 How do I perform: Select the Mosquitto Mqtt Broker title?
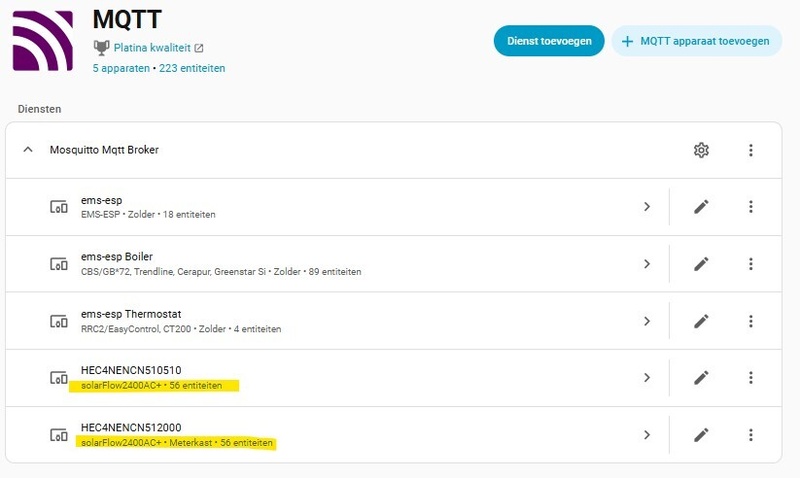pos(104,150)
